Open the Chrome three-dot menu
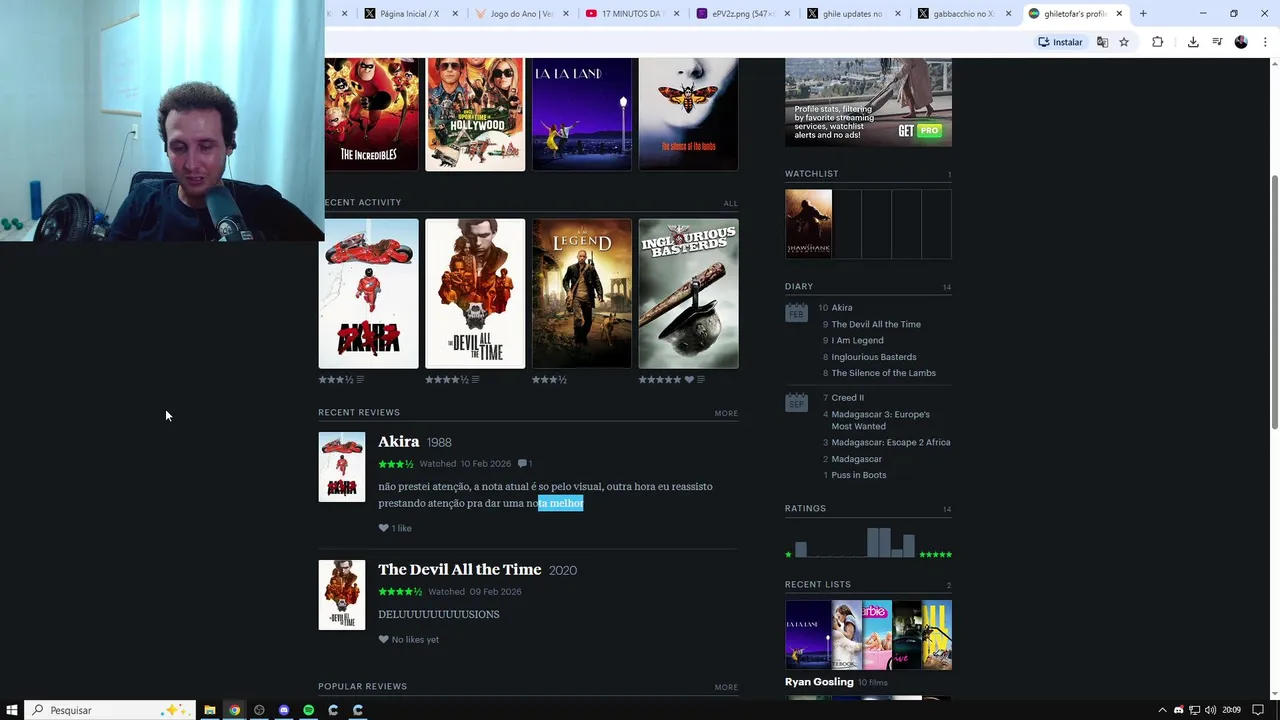The width and height of the screenshot is (1280, 720). coord(1265,42)
